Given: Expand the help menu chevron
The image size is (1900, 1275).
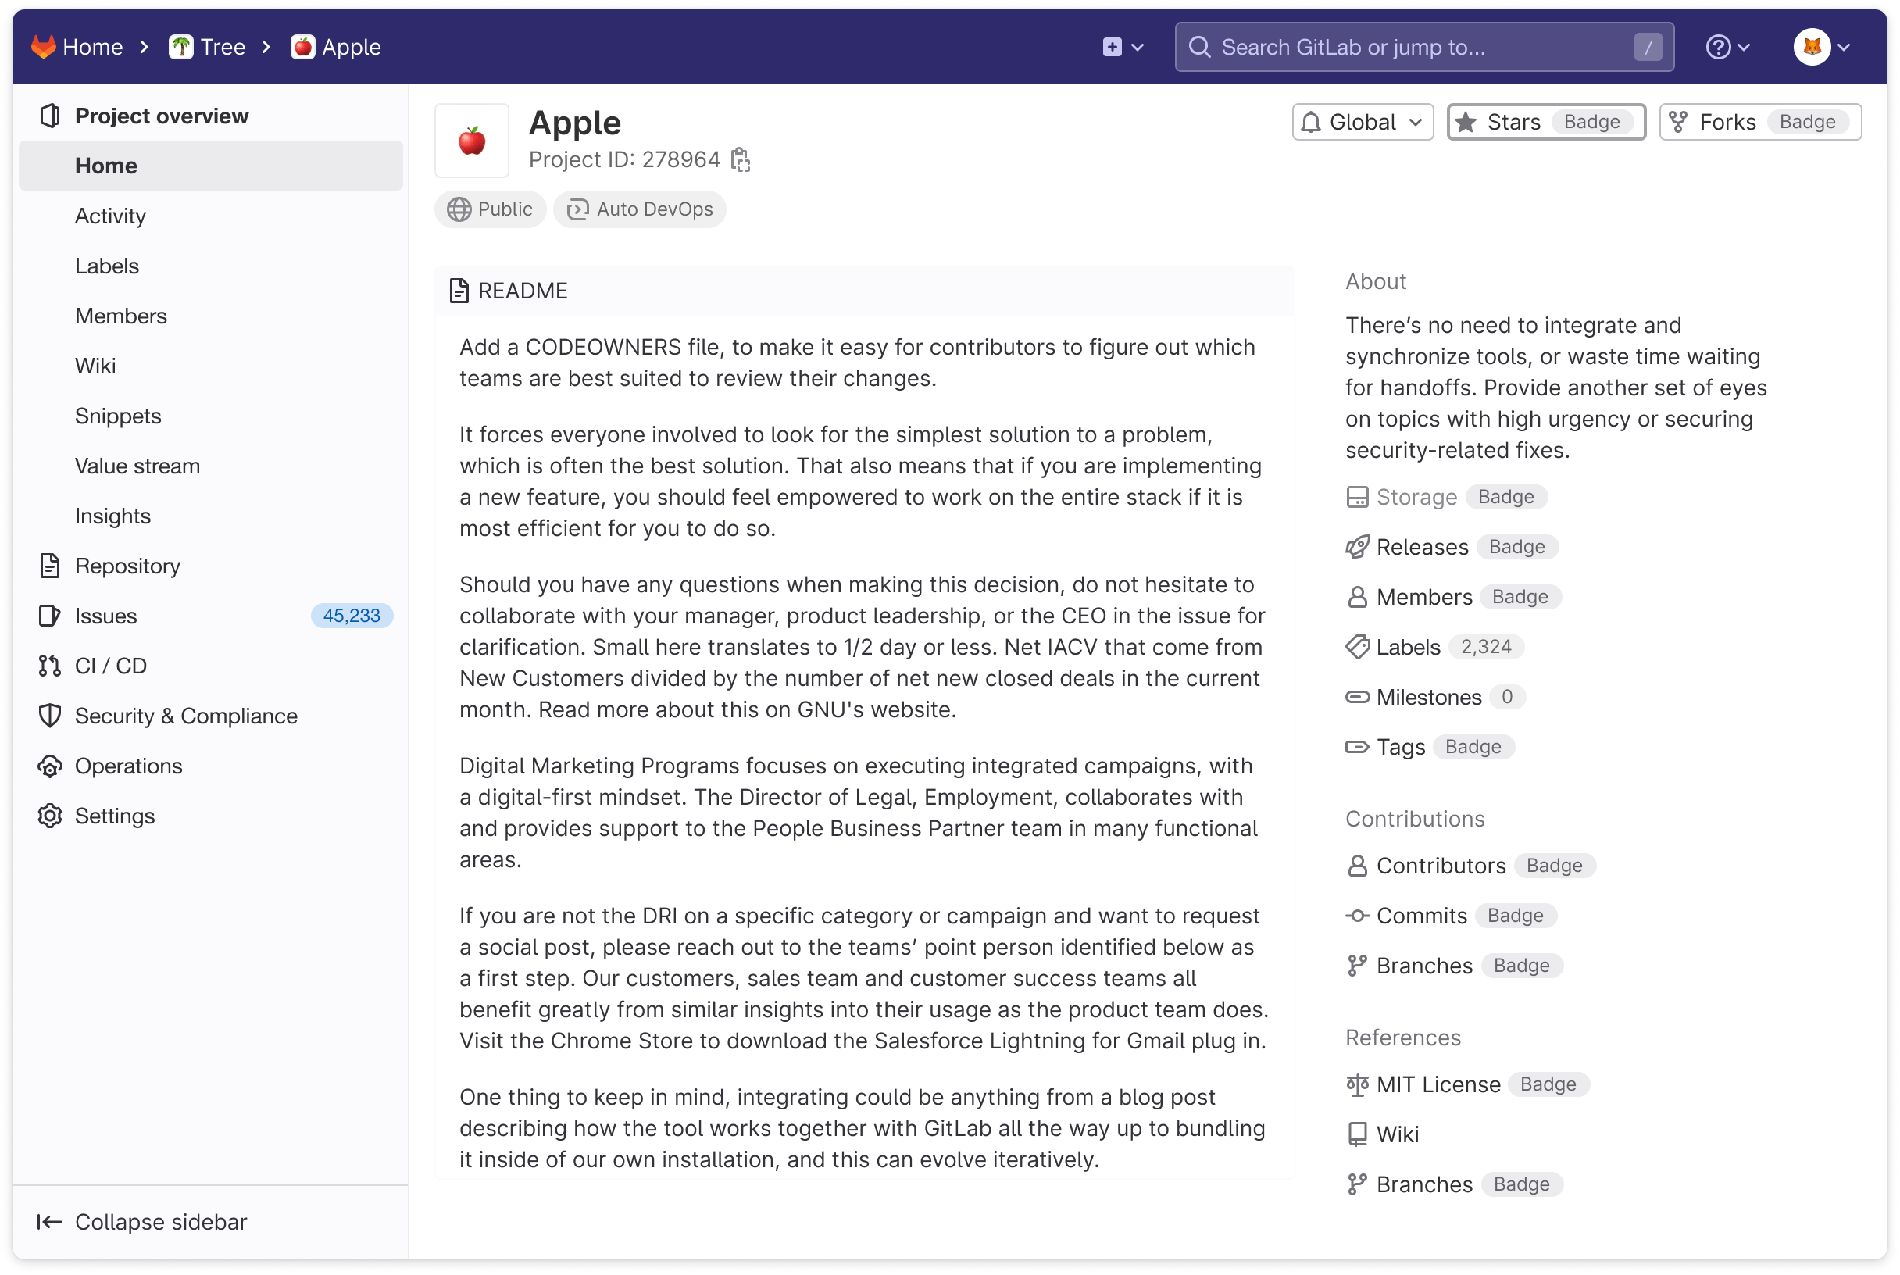Looking at the screenshot, I should tap(1742, 46).
